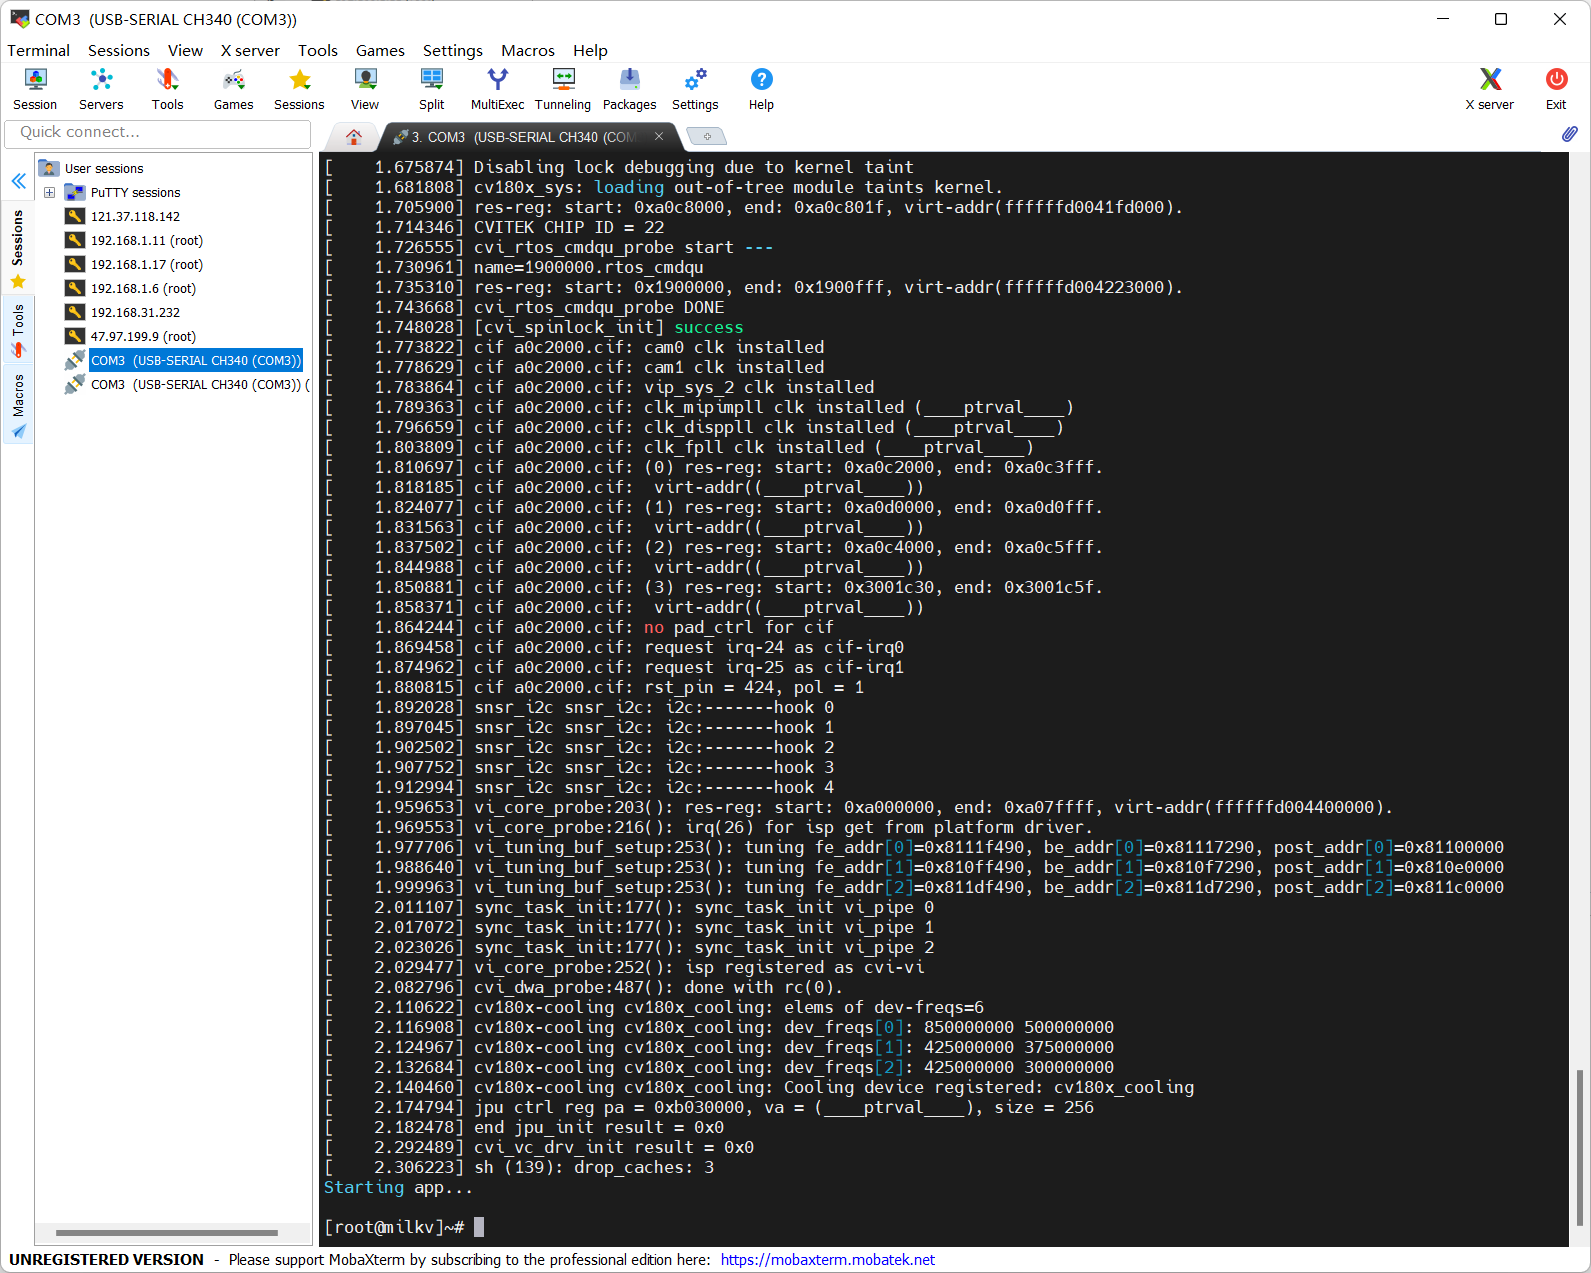This screenshot has height=1273, width=1591.
Task: Open the Servers toolbar icon
Action: coord(101,88)
